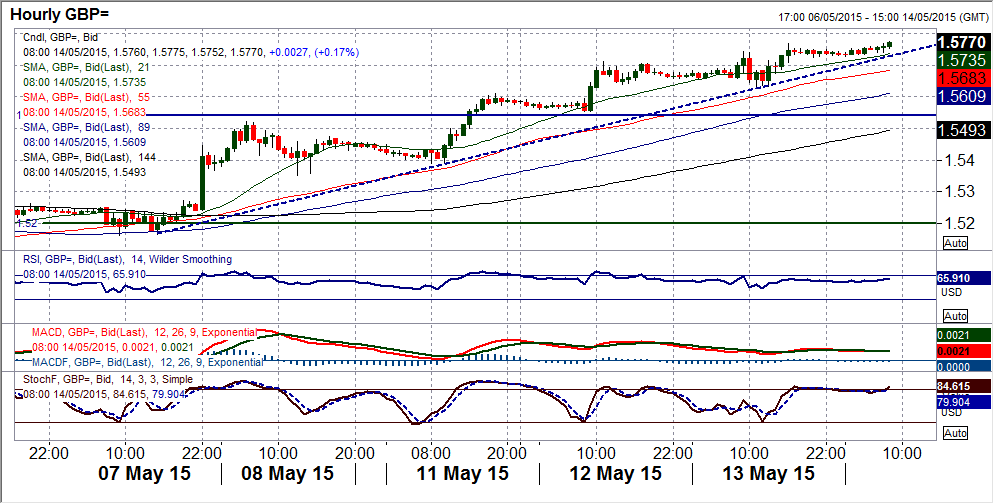994x504 pixels.
Task: Click the Auto button in the Stochastic panel
Action: [955, 433]
